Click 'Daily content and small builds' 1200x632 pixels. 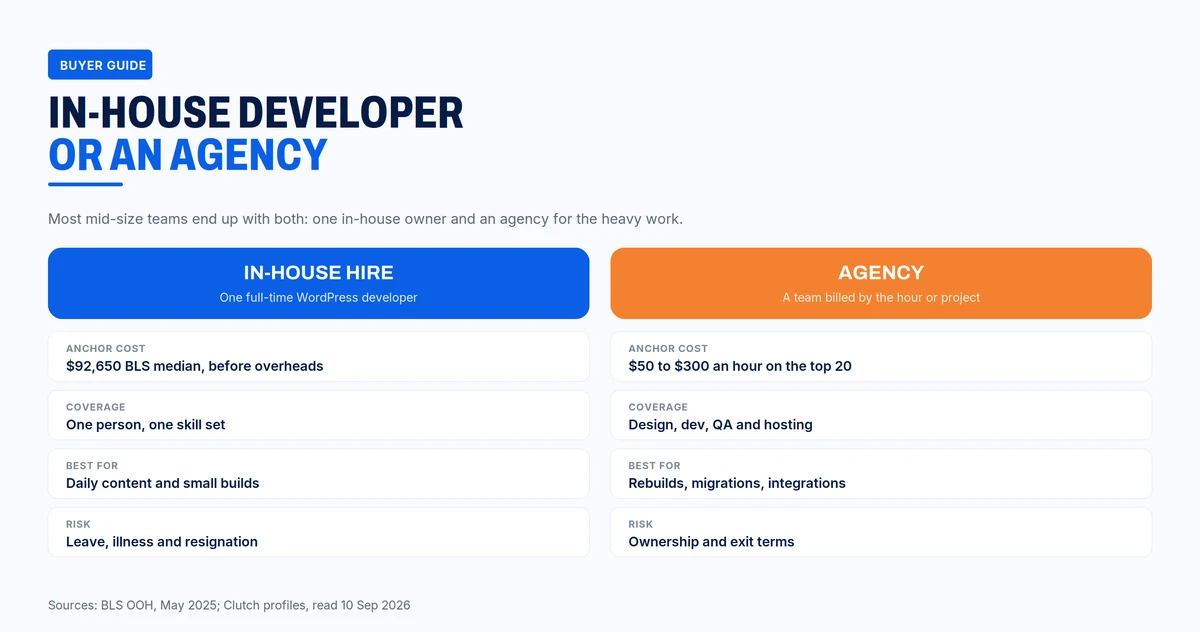[163, 483]
